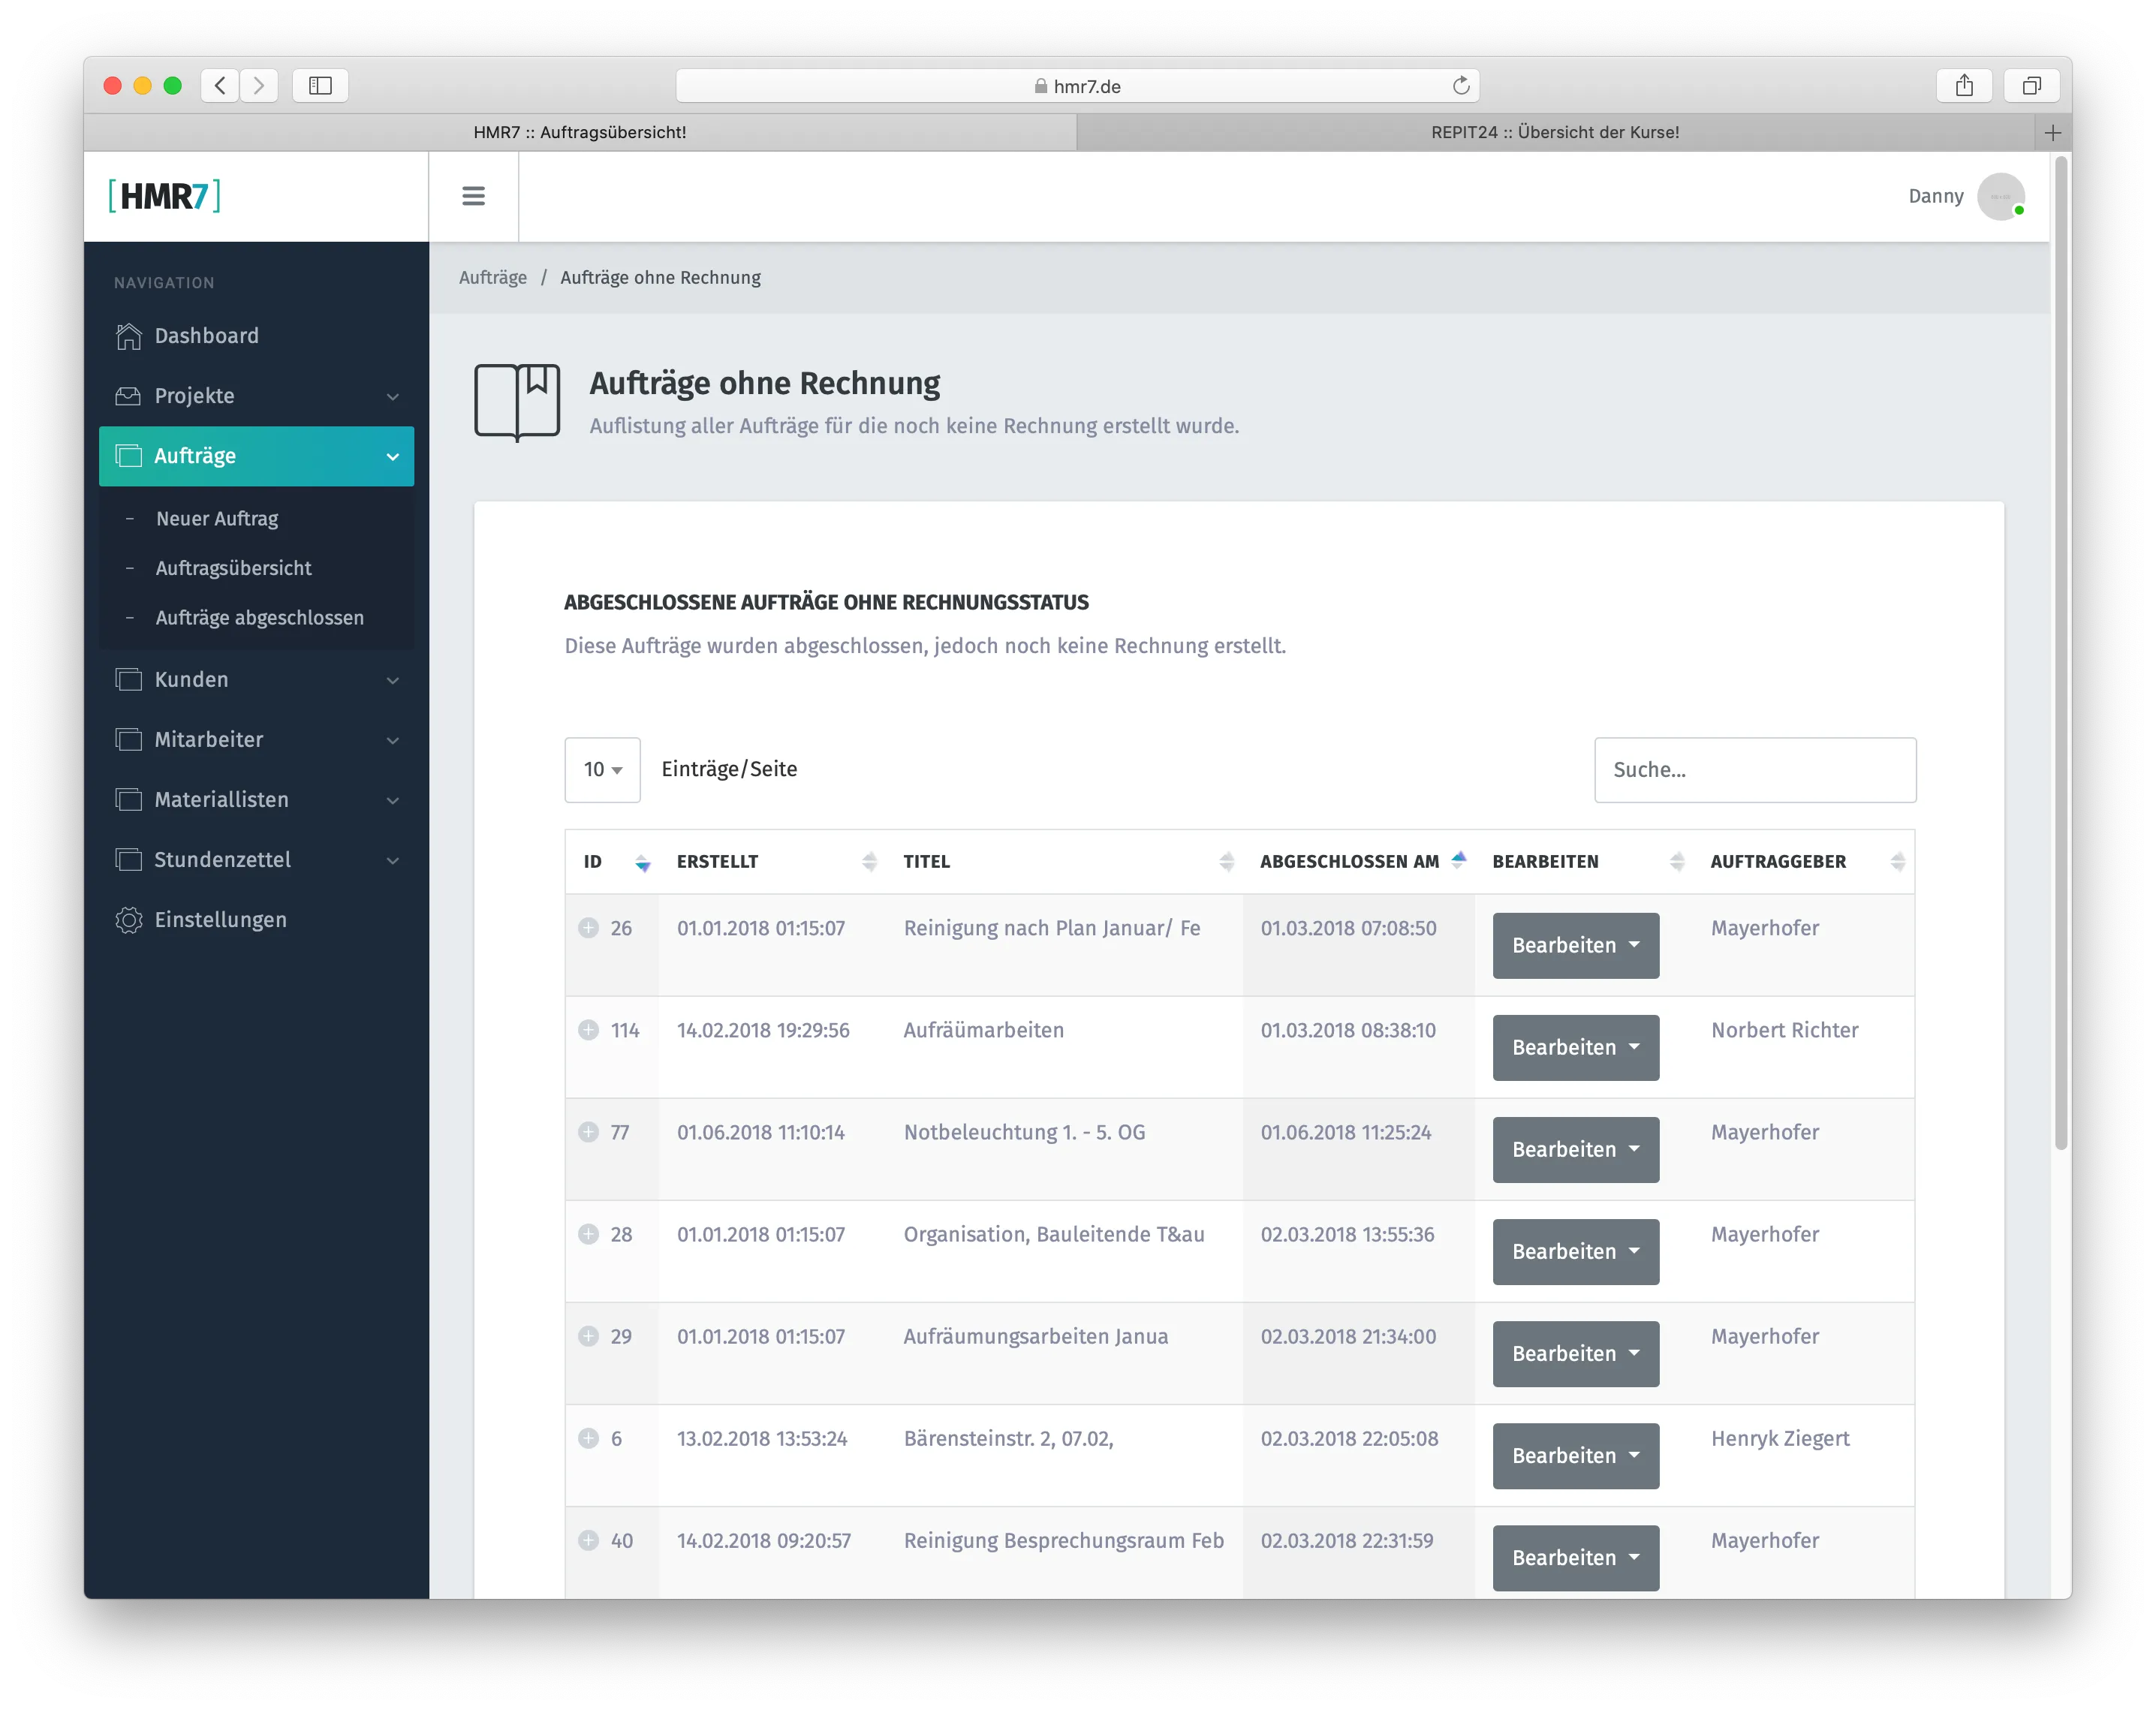Select the Mitarbeiter sidebar icon
Image resolution: width=2156 pixels, height=1710 pixels.
(x=128, y=739)
